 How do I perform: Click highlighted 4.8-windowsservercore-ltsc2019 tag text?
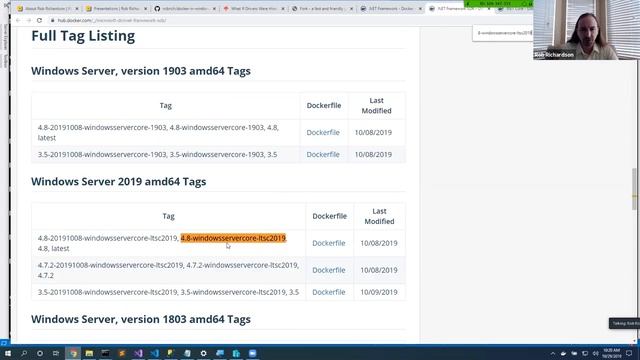[x=233, y=238]
